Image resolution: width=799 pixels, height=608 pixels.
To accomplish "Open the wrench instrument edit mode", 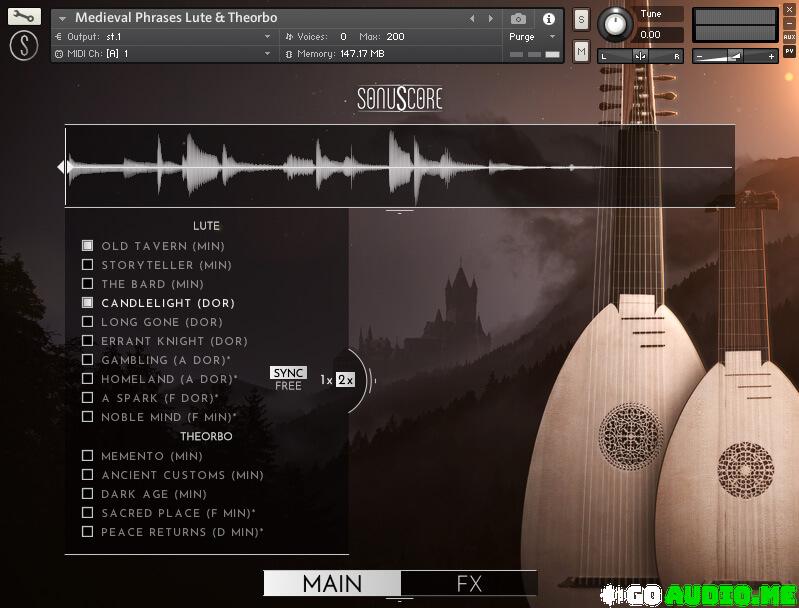I will point(24,17).
